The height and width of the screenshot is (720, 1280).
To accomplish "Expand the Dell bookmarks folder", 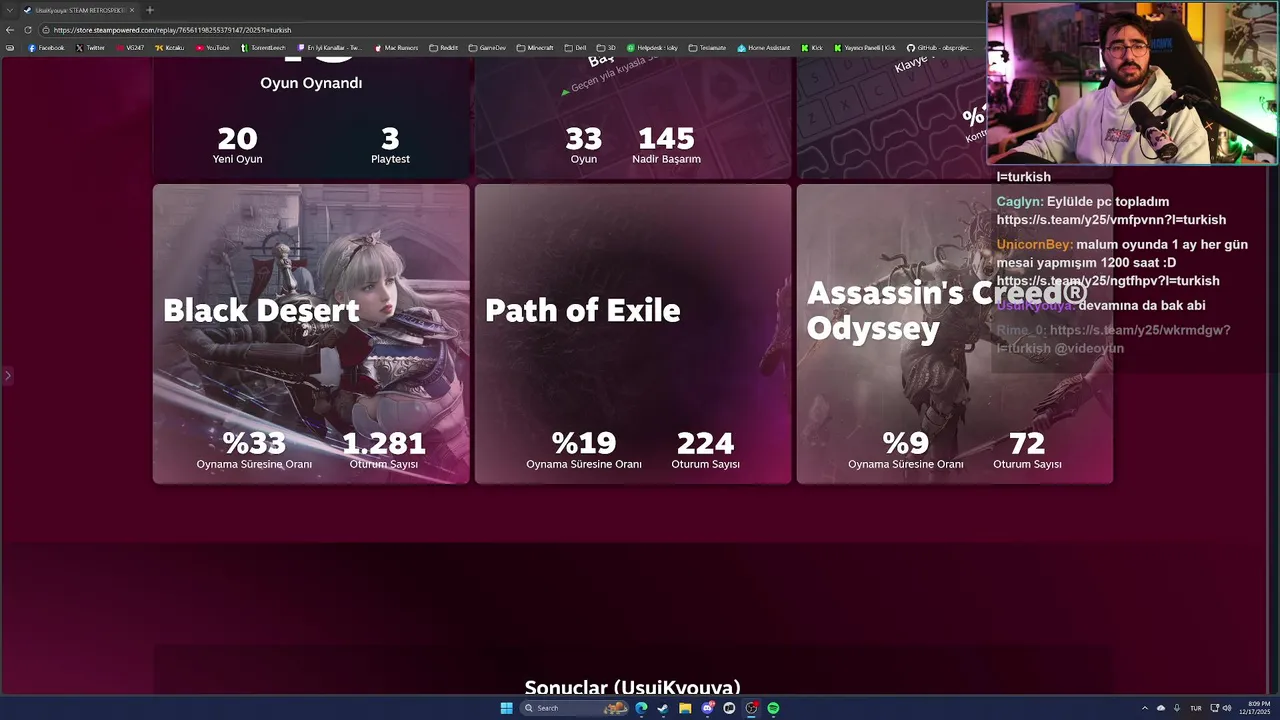I will click(575, 48).
